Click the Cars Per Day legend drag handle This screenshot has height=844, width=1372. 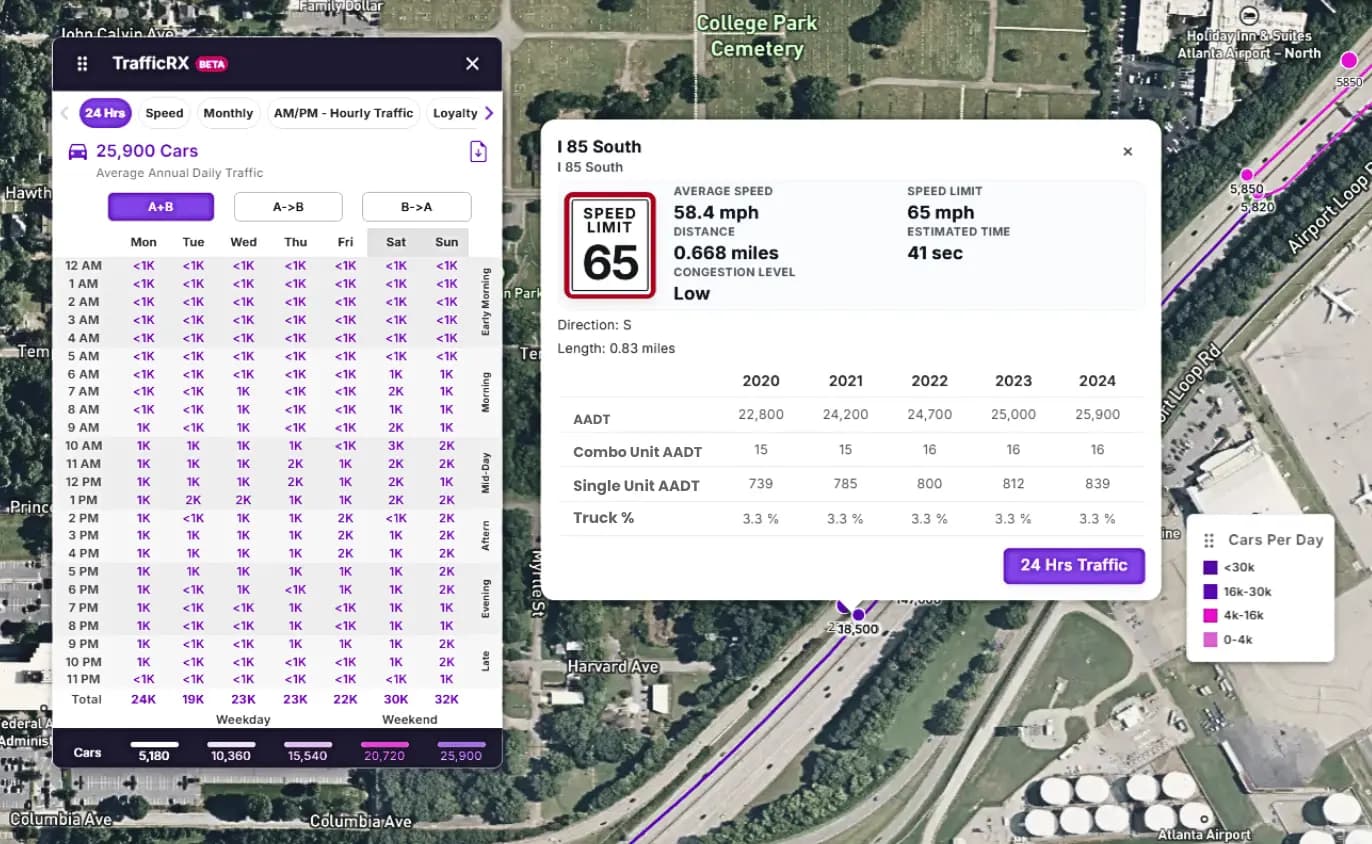1209,540
